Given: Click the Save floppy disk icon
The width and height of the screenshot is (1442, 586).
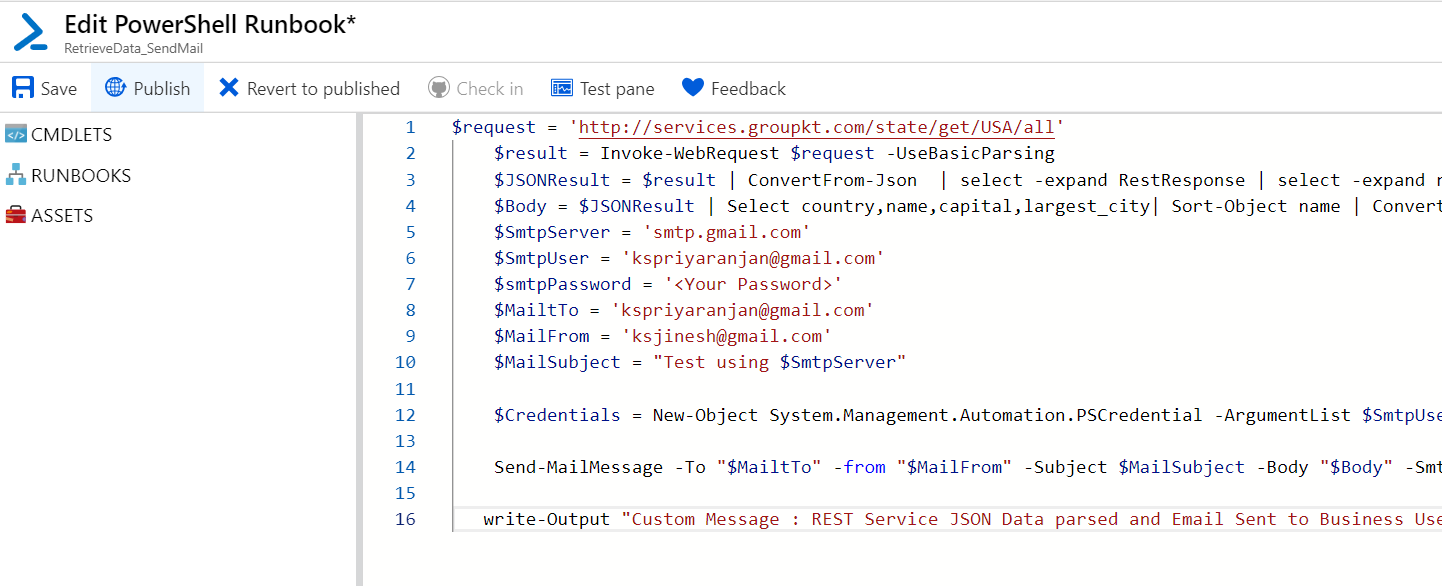Looking at the screenshot, I should pyautogui.click(x=22, y=88).
